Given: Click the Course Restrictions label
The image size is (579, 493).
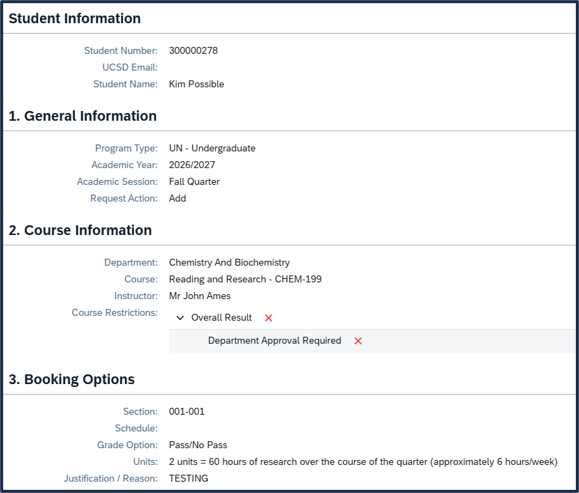Looking at the screenshot, I should click(x=114, y=313).
